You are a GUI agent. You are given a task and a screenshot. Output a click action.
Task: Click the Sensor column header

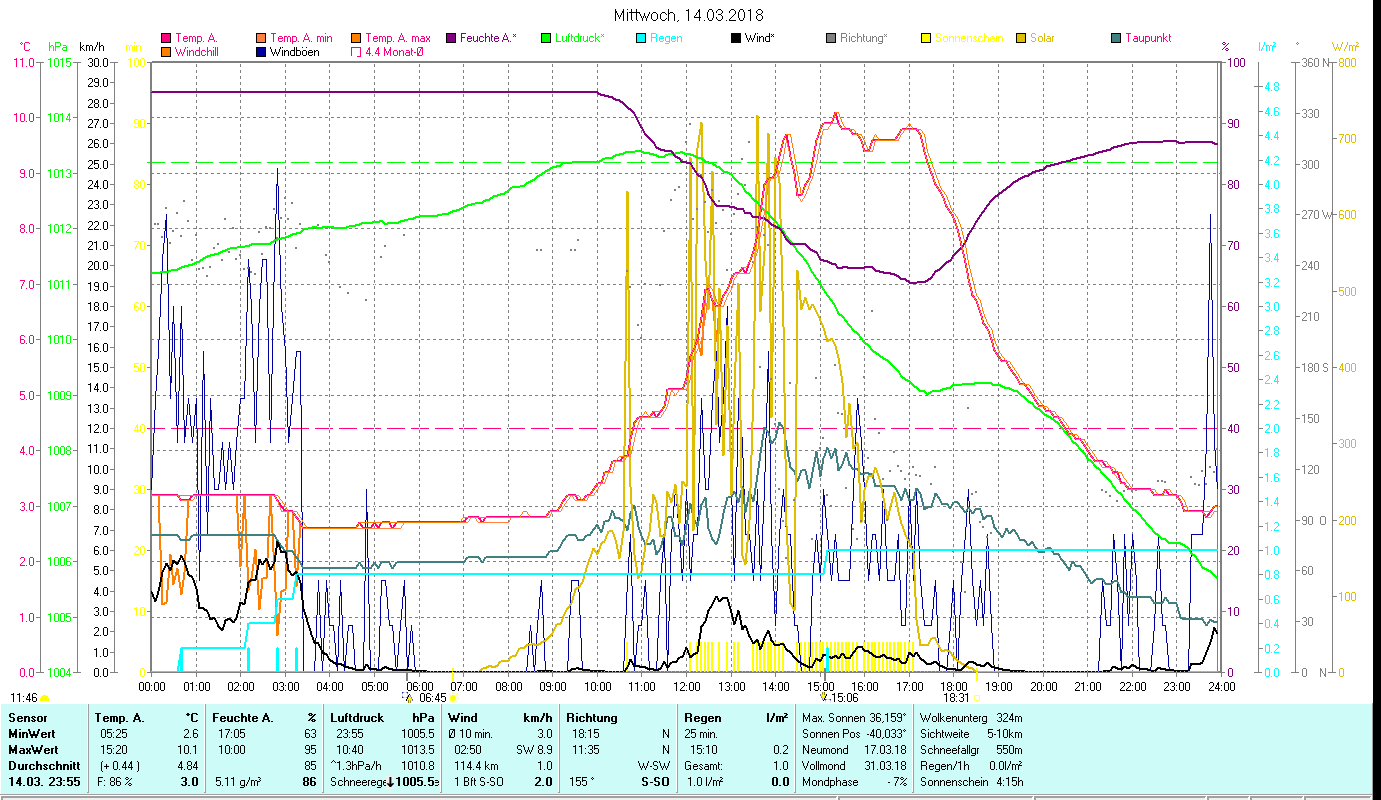pyautogui.click(x=27, y=718)
